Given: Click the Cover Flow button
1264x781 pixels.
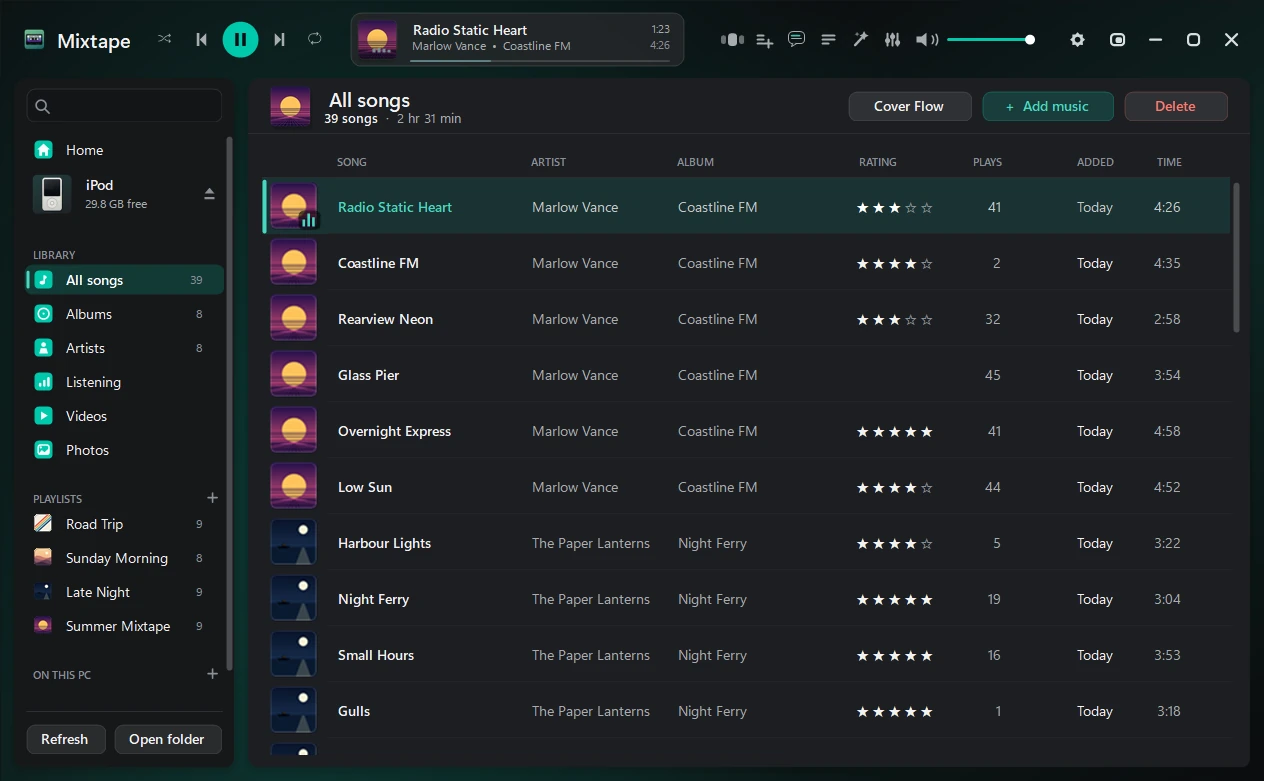Looking at the screenshot, I should point(909,106).
